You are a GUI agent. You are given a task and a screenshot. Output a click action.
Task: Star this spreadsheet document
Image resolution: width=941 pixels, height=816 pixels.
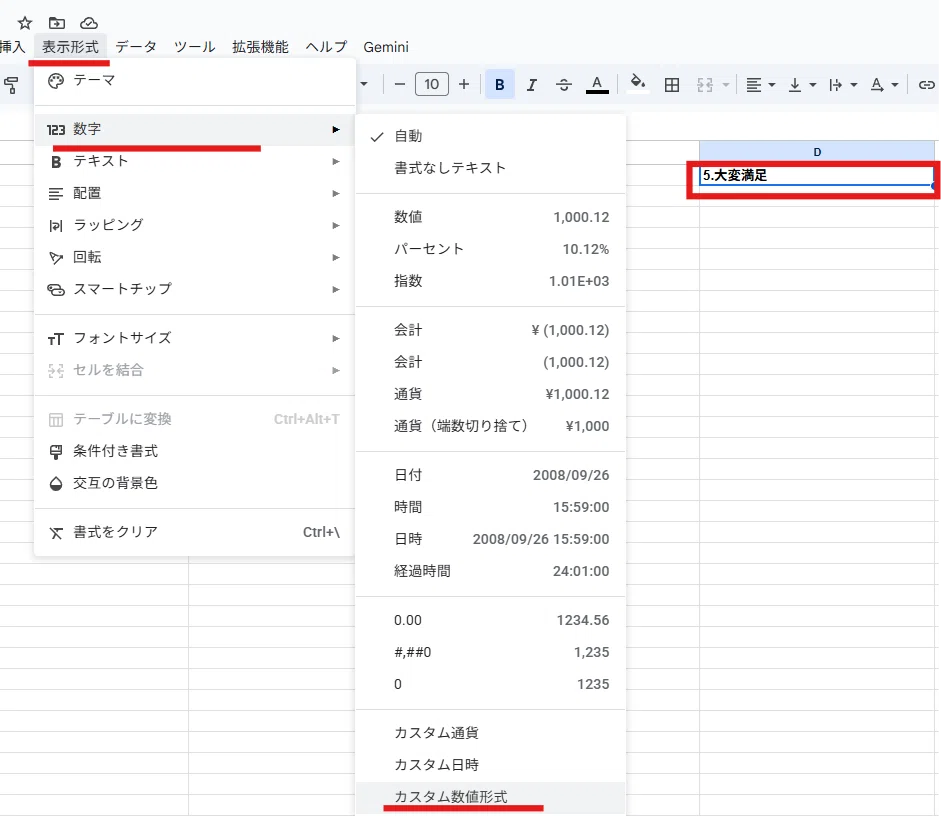coord(25,23)
